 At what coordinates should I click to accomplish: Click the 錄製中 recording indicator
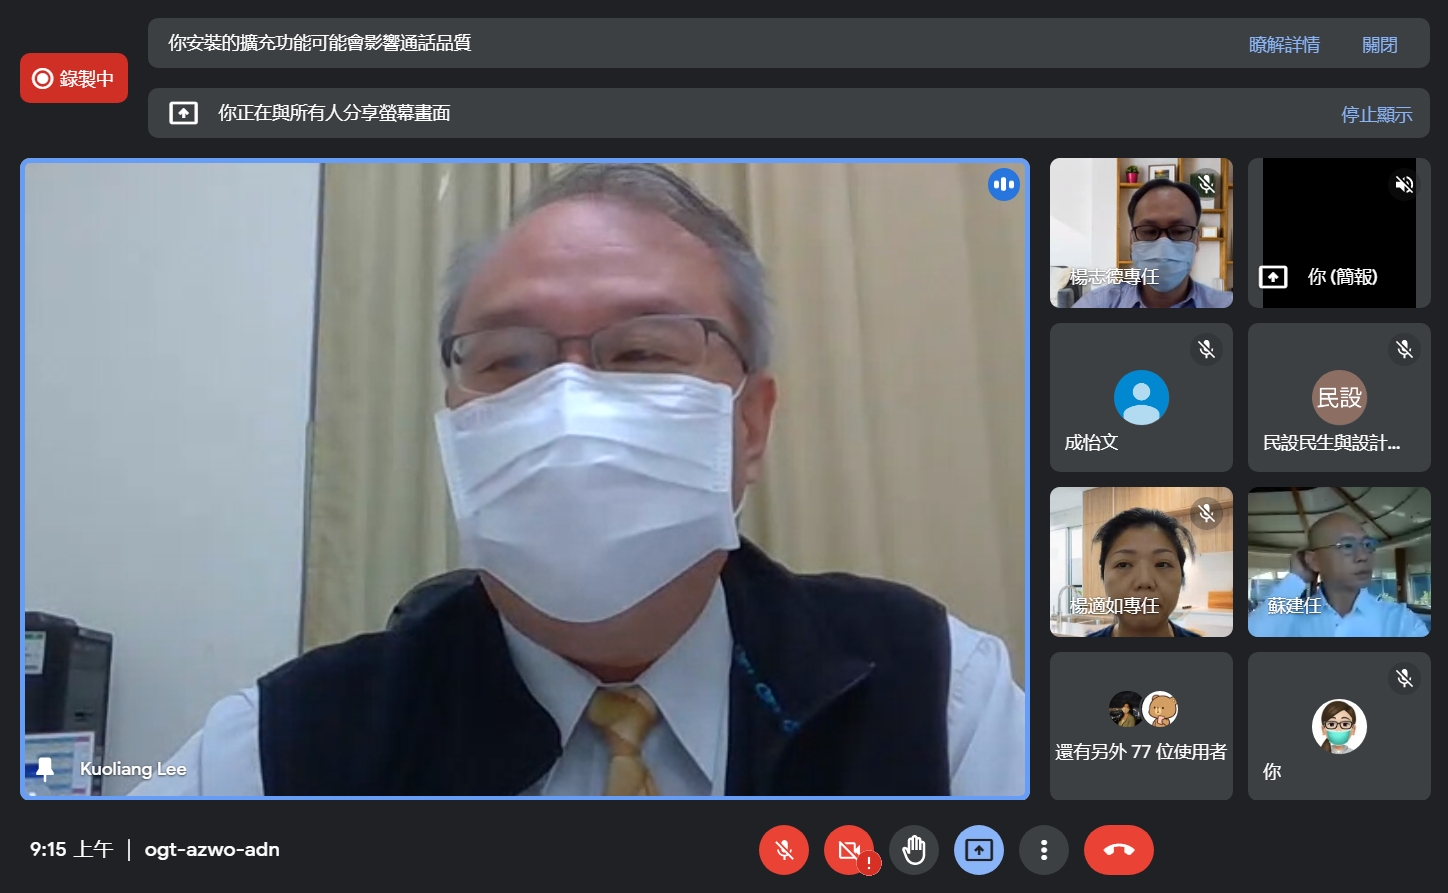coord(74,78)
